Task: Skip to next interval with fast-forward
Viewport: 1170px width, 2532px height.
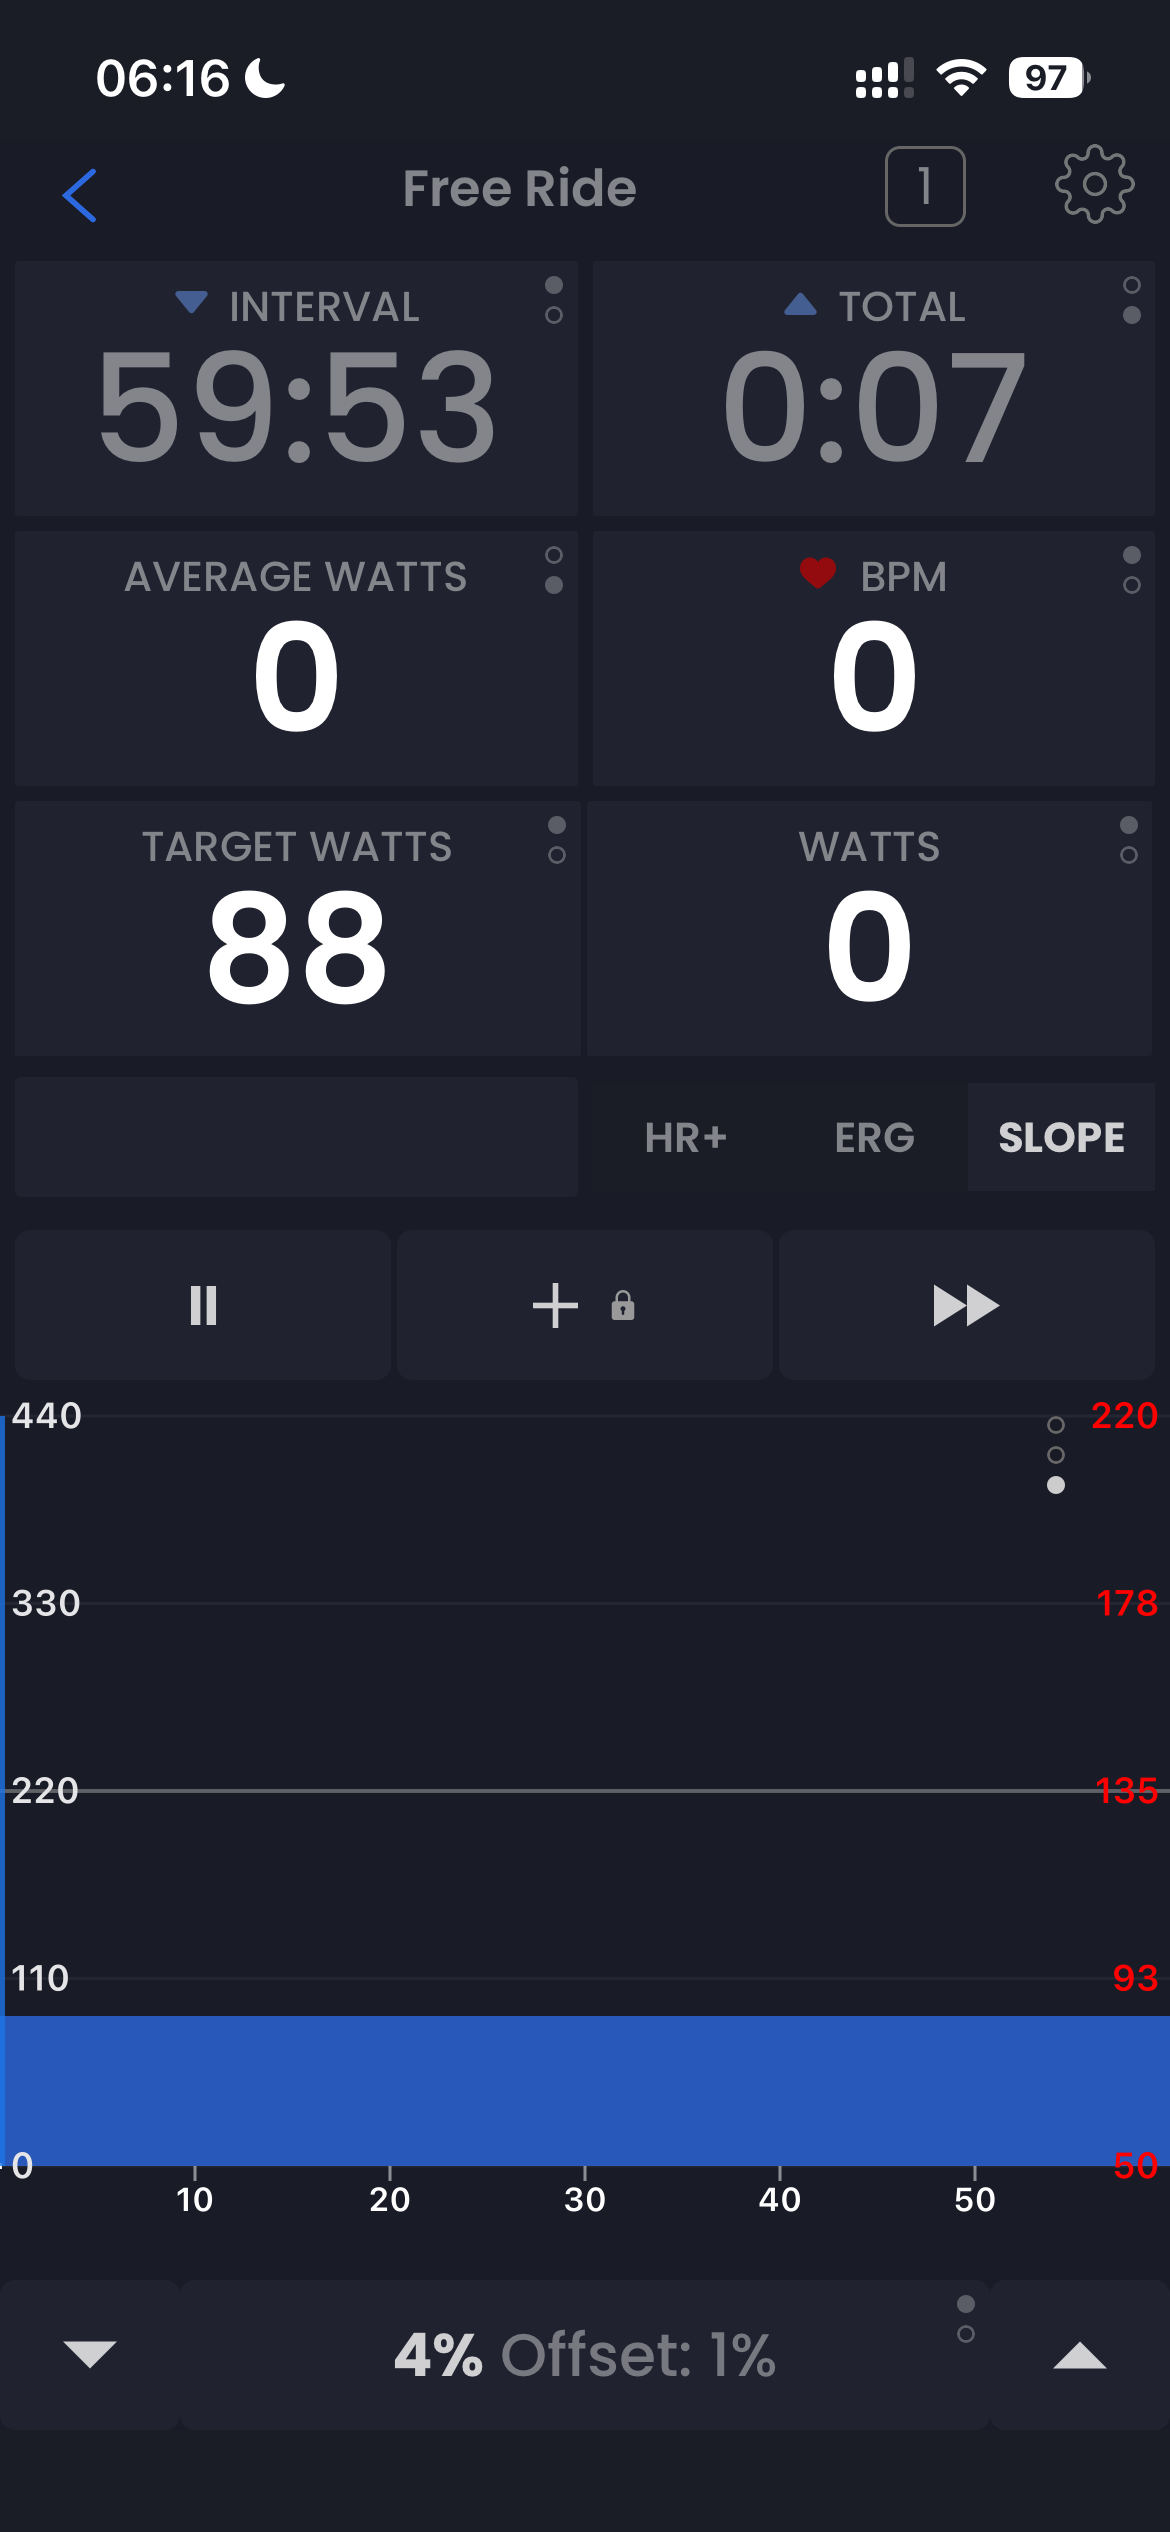Action: point(966,1305)
